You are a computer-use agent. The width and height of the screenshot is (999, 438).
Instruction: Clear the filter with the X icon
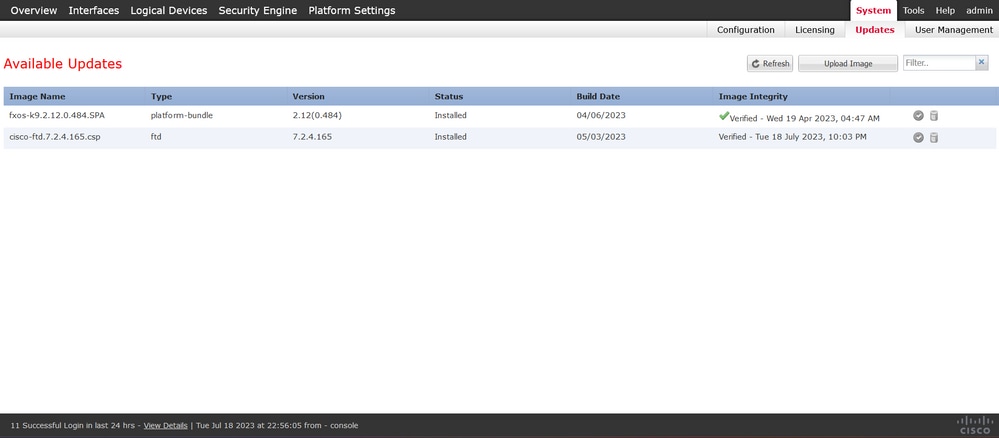point(982,62)
